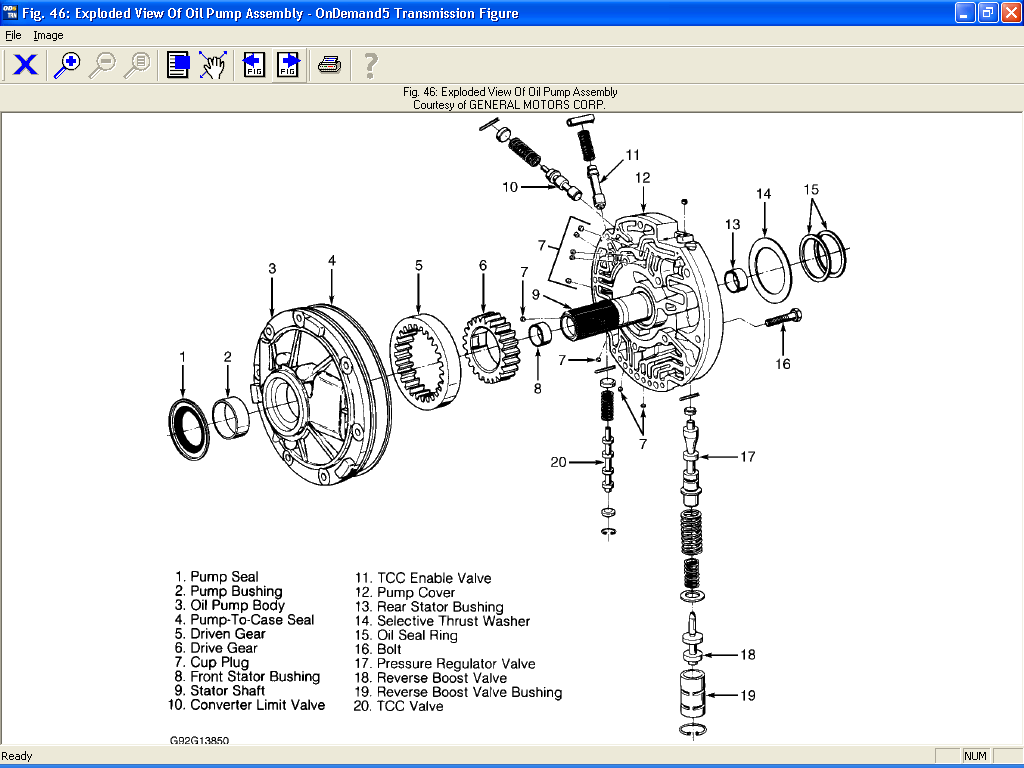This screenshot has width=1024, height=768.
Task: Click callout number 14 in the diagram
Action: click(x=763, y=194)
